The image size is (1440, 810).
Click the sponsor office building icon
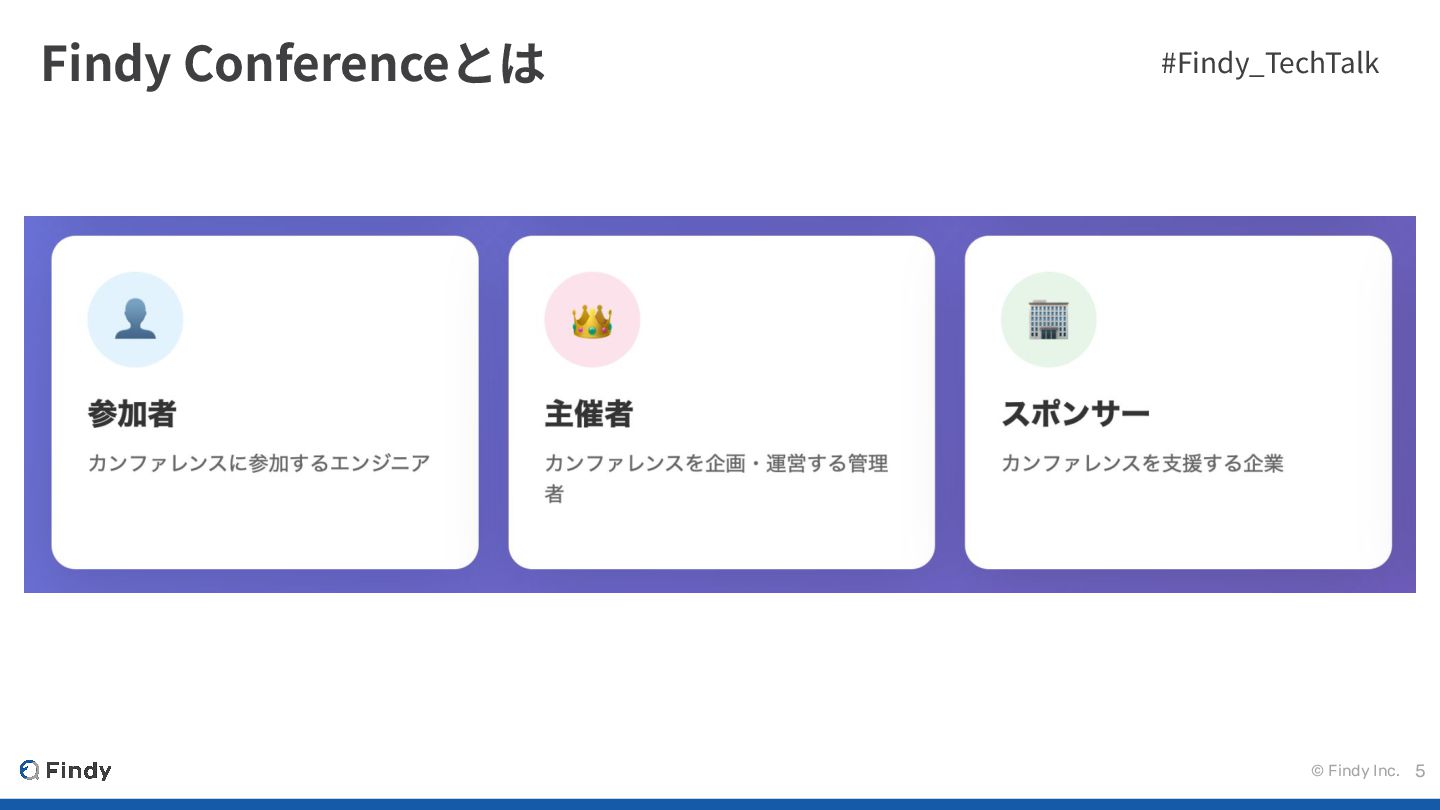pos(1048,320)
